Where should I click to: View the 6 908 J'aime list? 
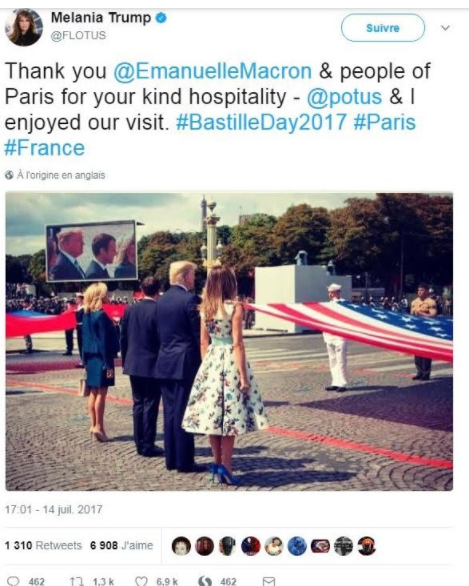coord(121,545)
